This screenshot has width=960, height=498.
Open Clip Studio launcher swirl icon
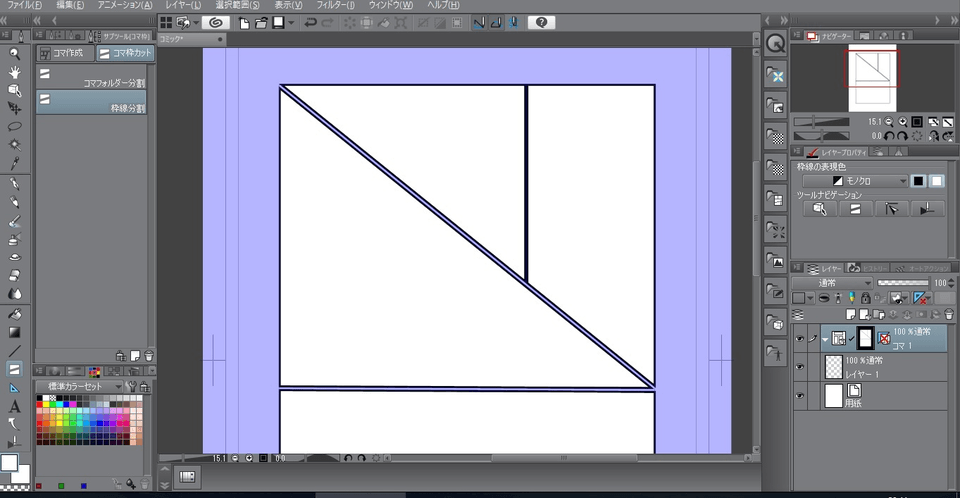pyautogui.click(x=214, y=22)
